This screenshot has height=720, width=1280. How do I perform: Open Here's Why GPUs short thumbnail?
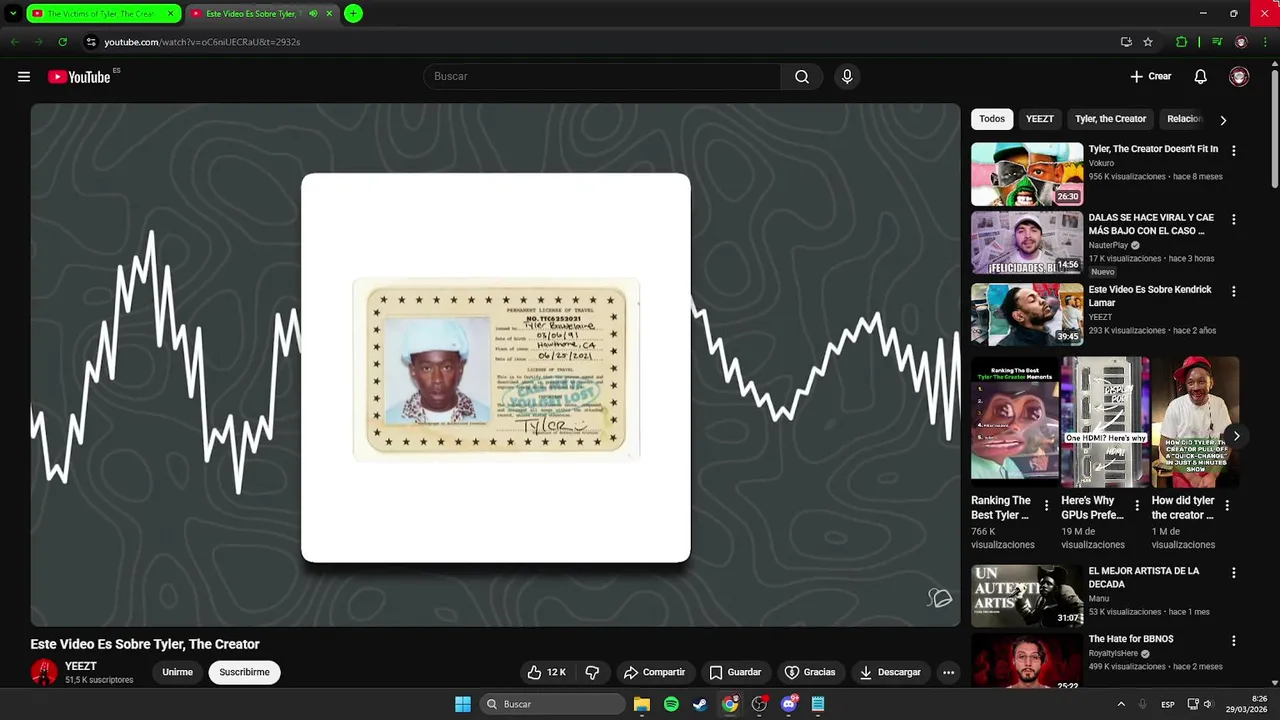[x=1105, y=422]
